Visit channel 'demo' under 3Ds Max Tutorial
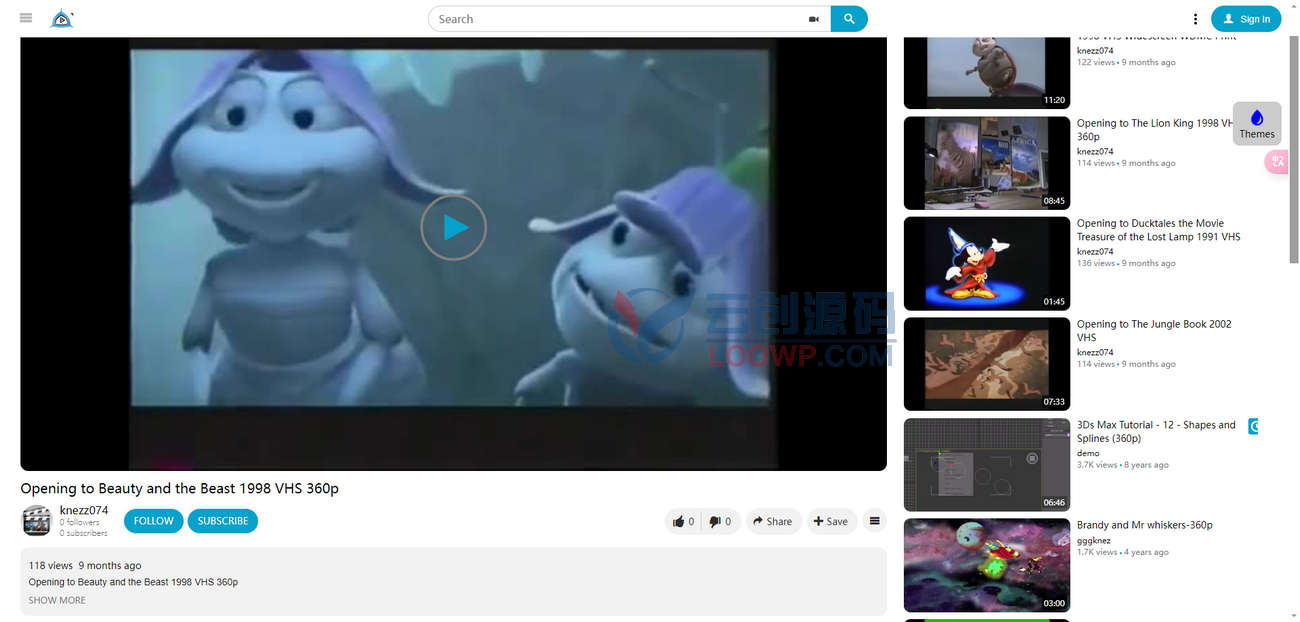1300x622 pixels. coord(1088,453)
